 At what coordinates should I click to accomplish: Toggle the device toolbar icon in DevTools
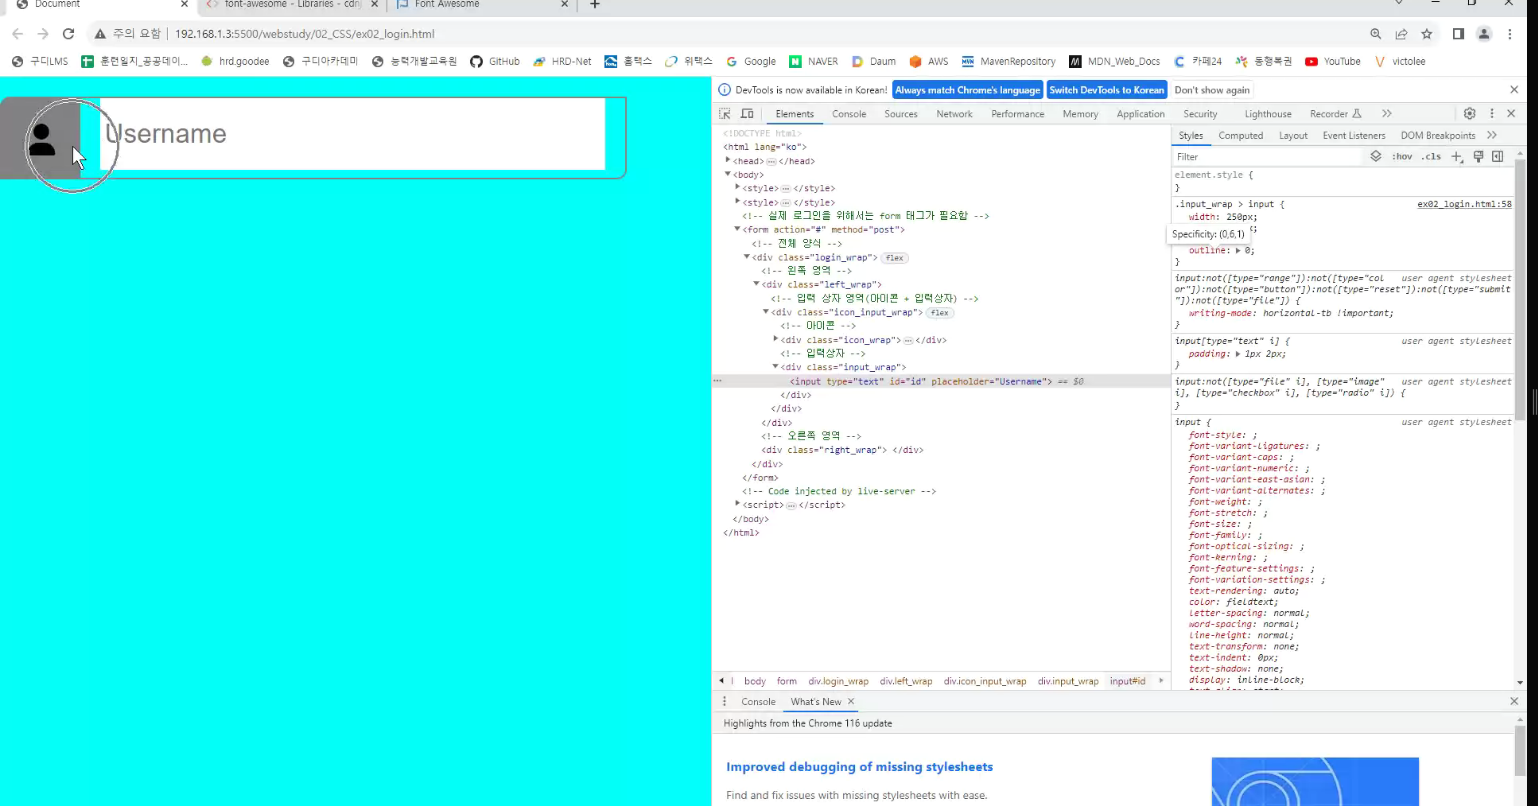(x=747, y=114)
